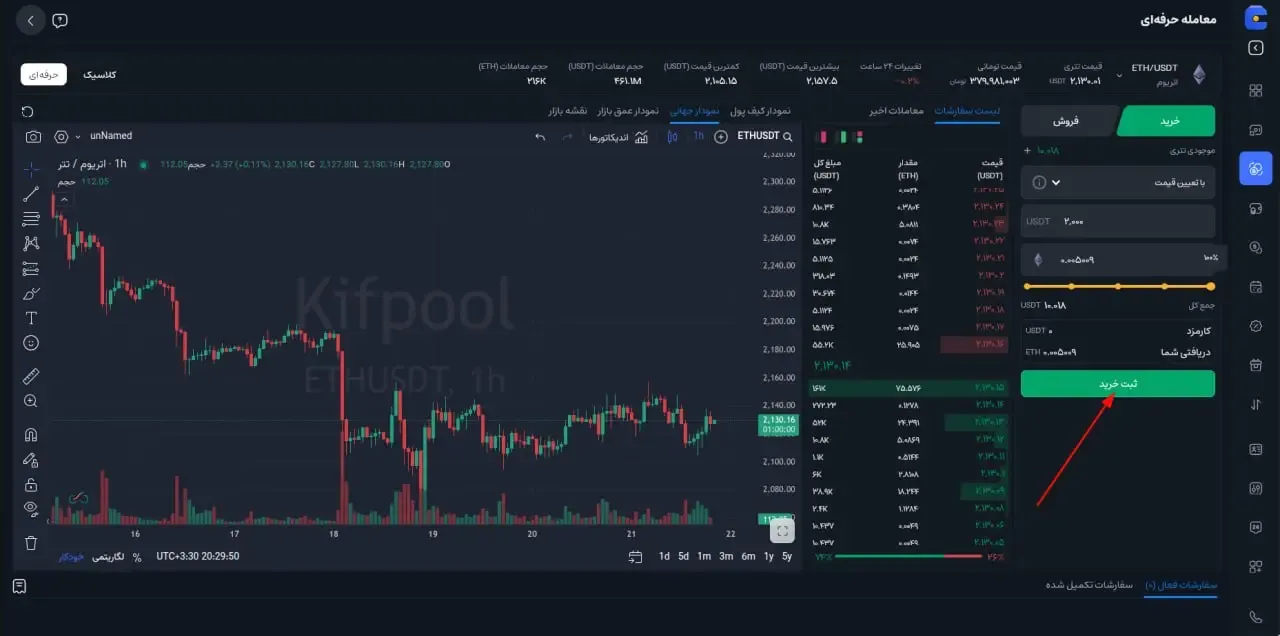Change the candlestick chart type
Image resolution: width=1280 pixels, height=636 pixels.
pyautogui.click(x=672, y=137)
